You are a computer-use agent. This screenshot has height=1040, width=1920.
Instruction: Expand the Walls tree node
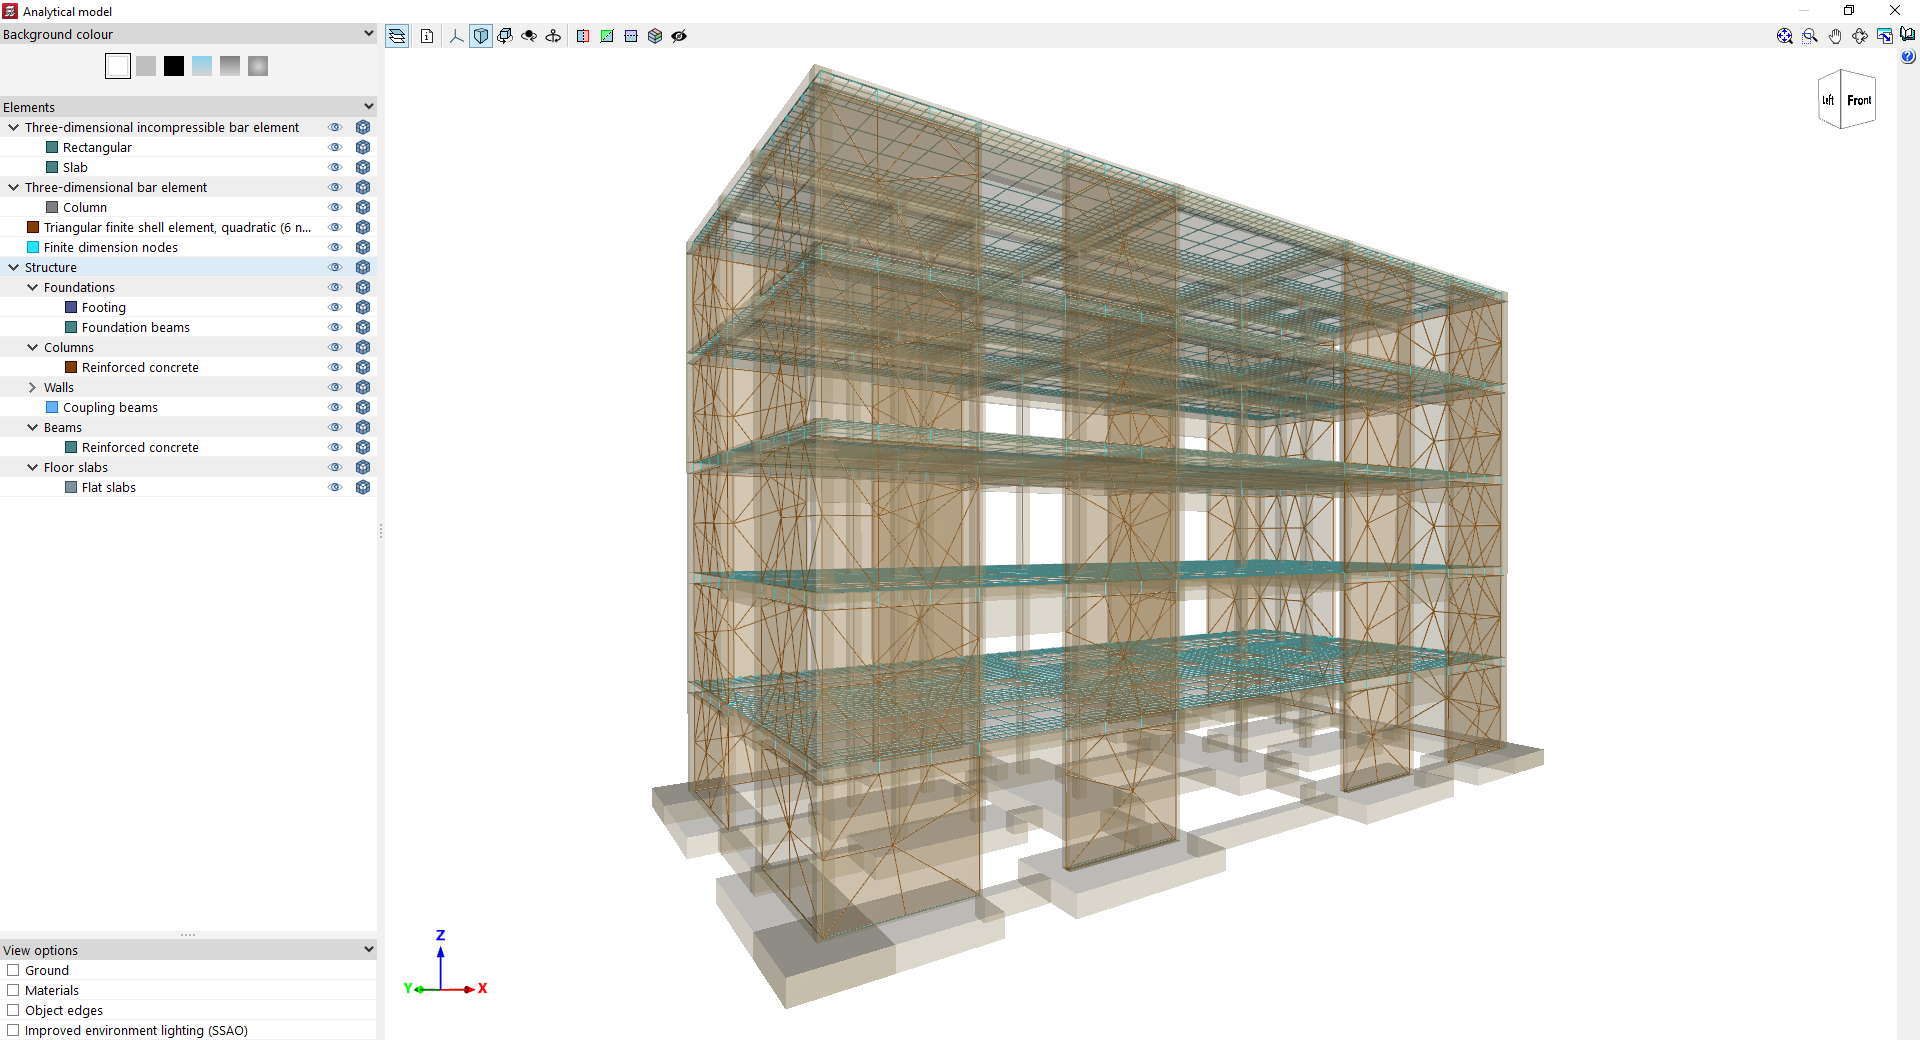32,387
